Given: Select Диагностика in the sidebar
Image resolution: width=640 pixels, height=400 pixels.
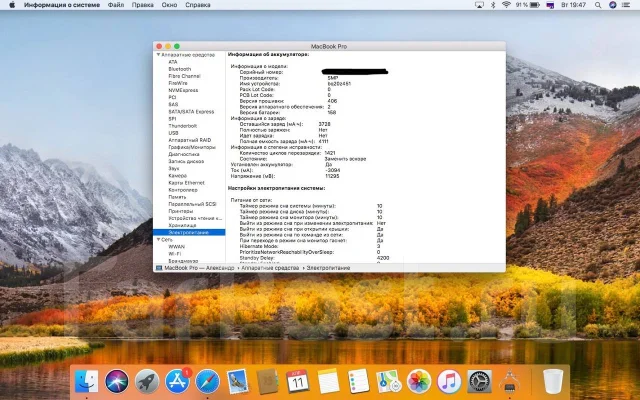Looking at the screenshot, I should [184, 154].
